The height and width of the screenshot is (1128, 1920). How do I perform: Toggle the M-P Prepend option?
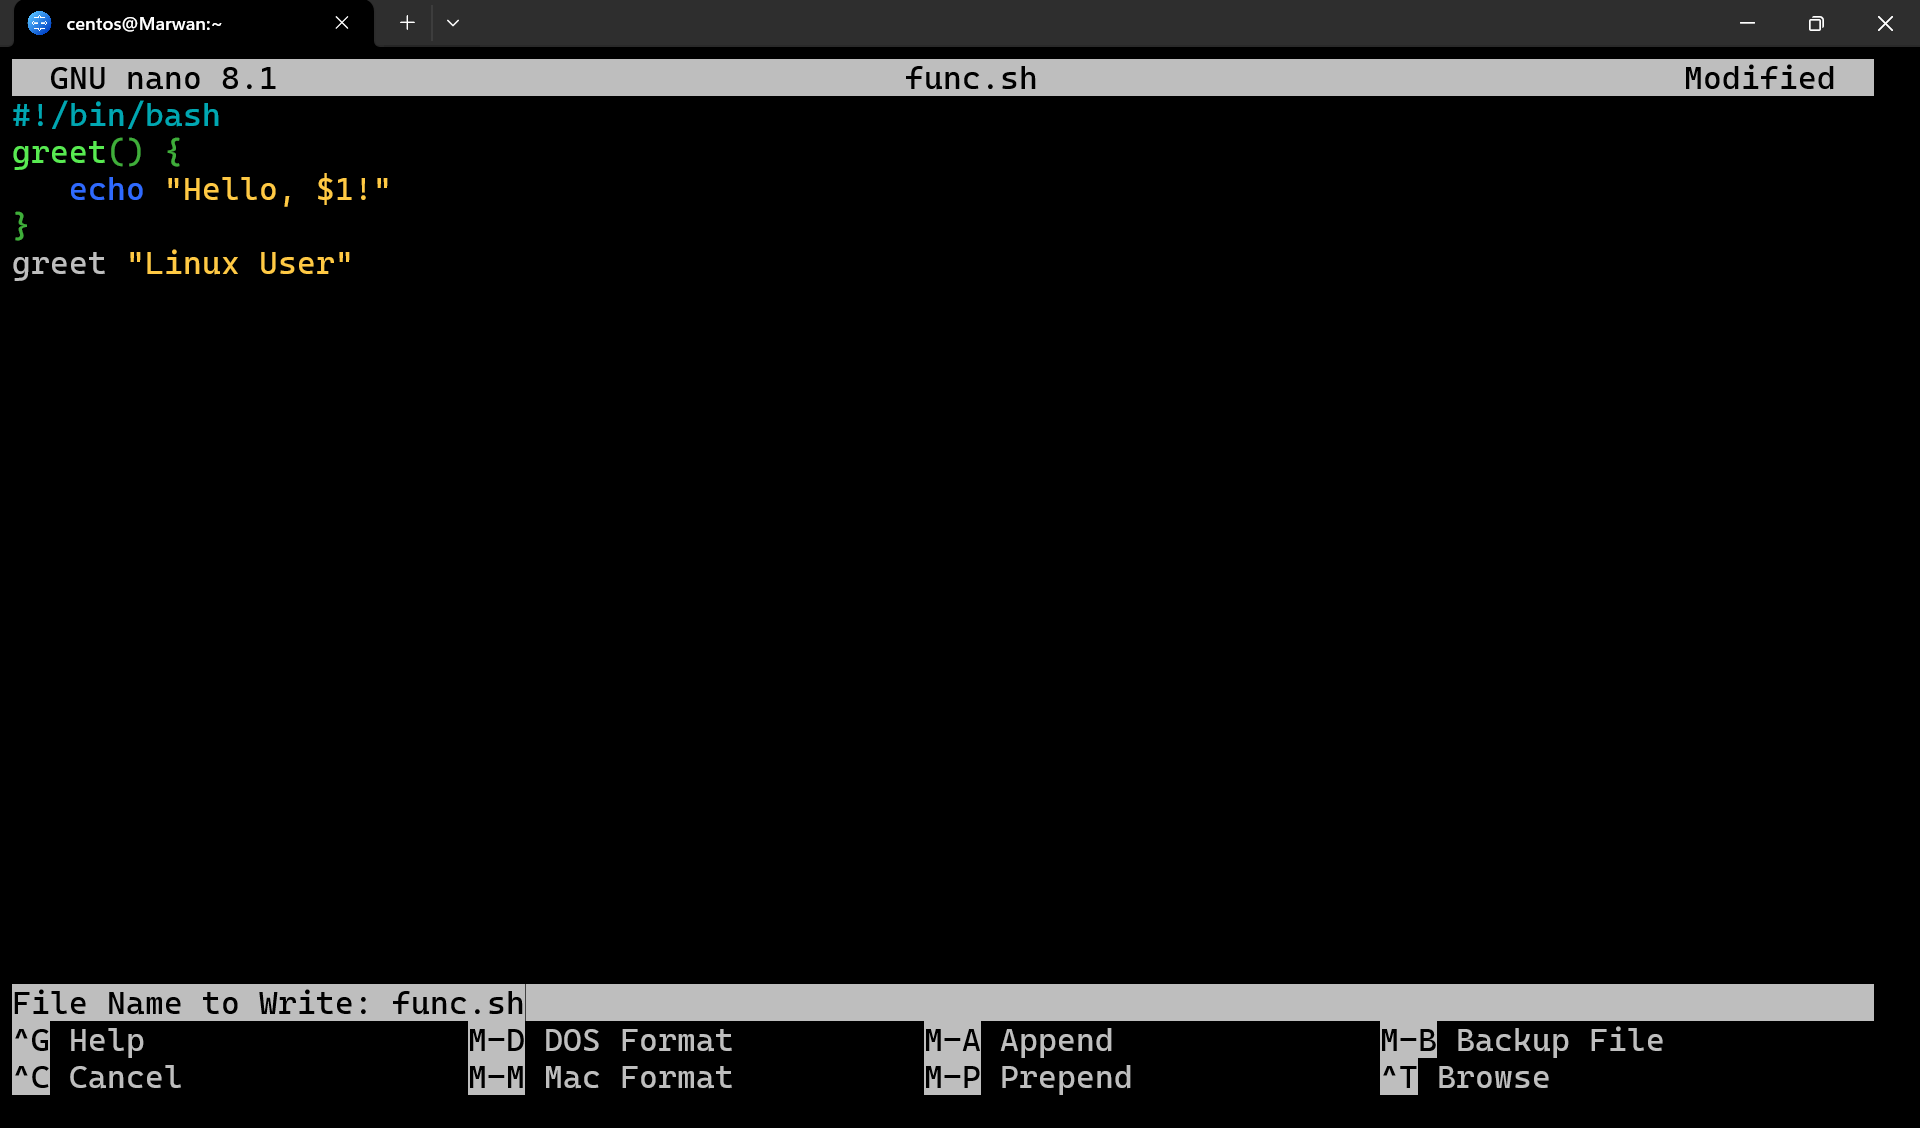point(1028,1077)
